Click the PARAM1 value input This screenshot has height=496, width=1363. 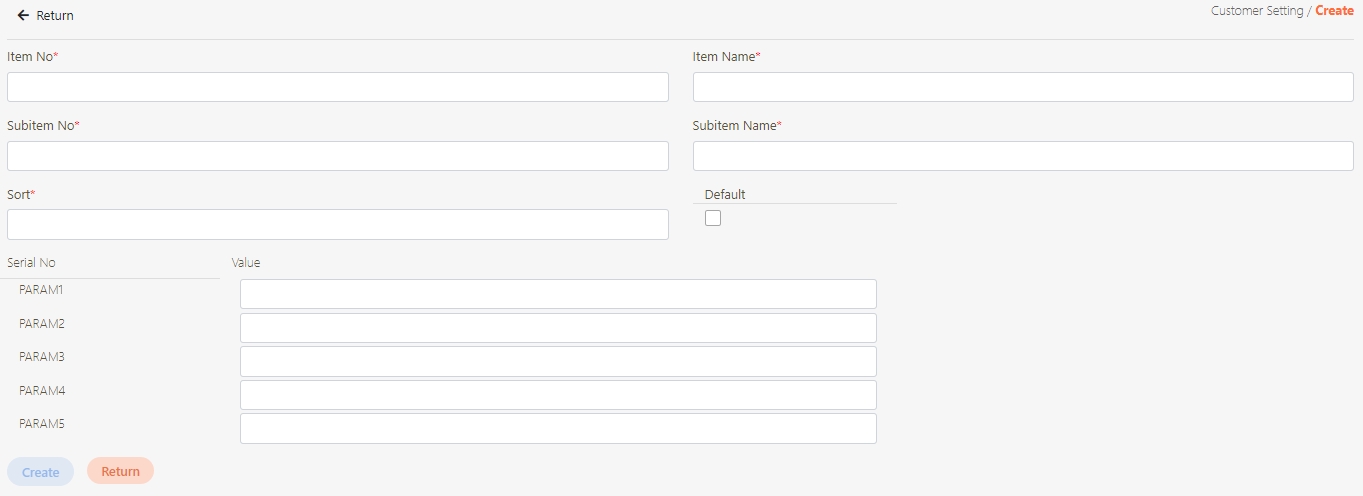pos(558,294)
